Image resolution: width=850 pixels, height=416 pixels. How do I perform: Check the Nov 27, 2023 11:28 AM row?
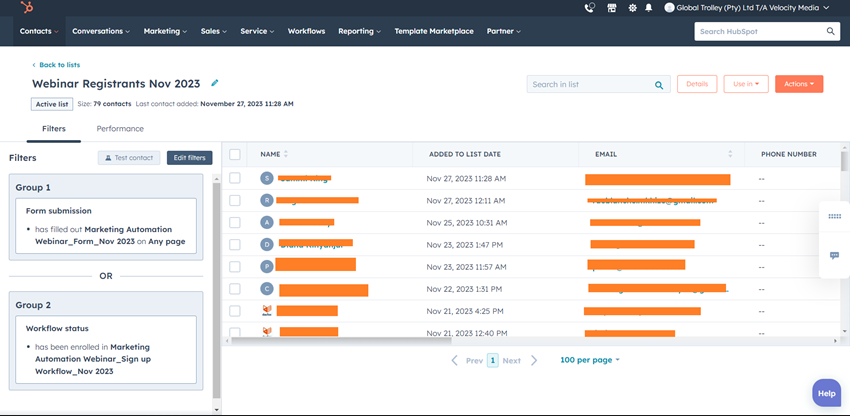235,178
